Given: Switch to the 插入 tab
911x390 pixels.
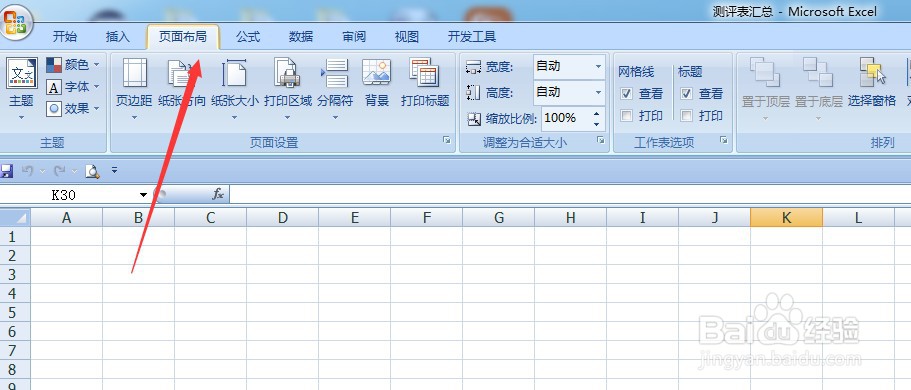Looking at the screenshot, I should (118, 37).
